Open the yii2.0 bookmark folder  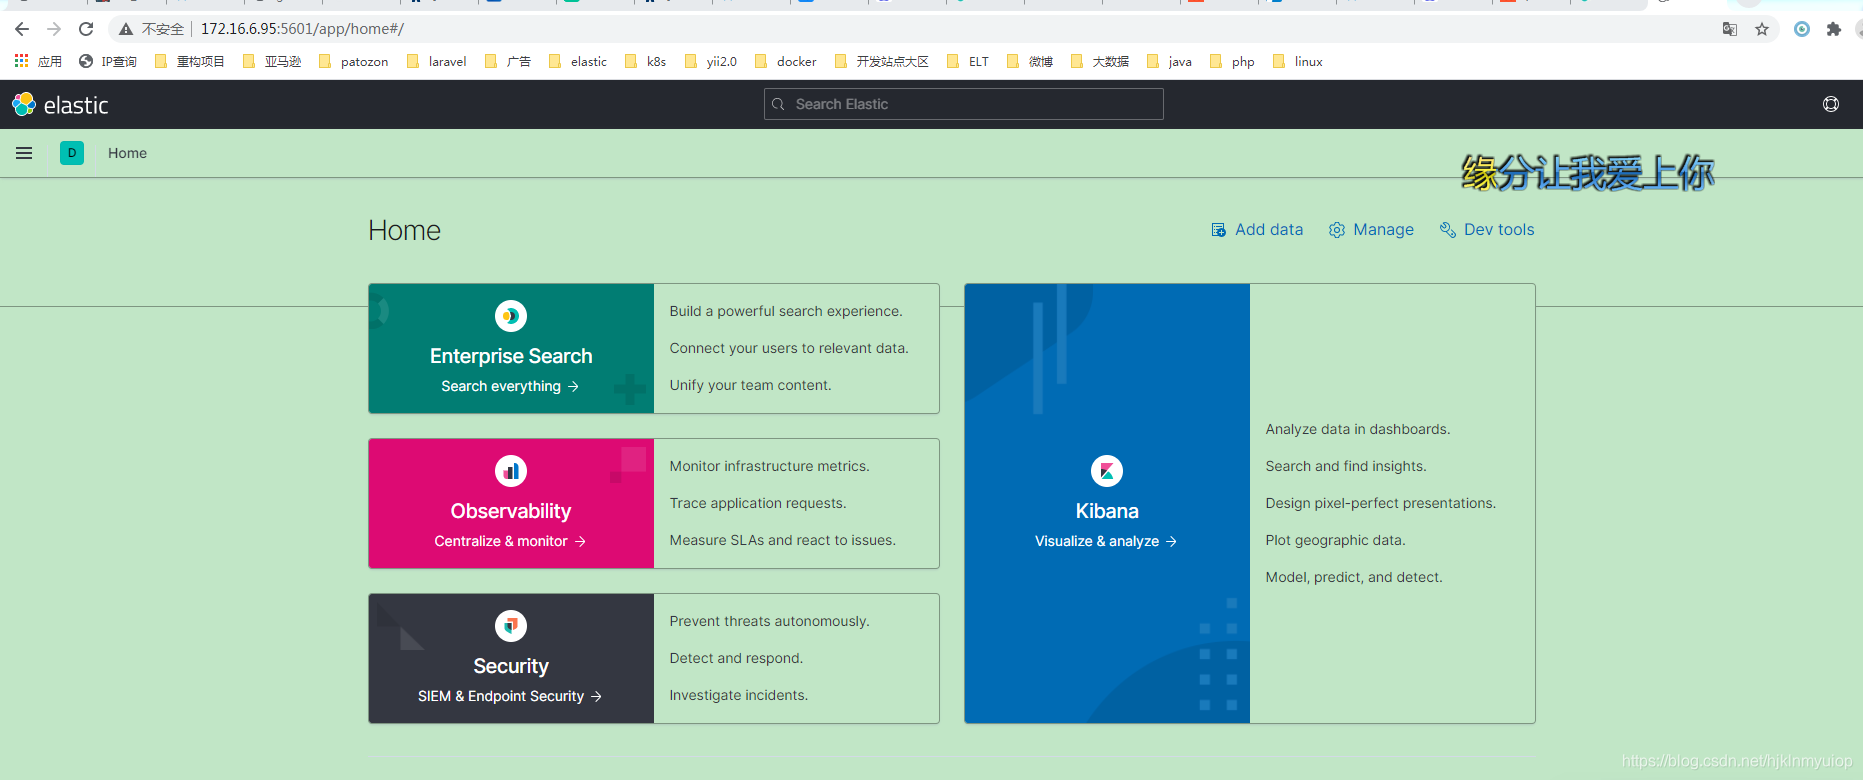711,61
